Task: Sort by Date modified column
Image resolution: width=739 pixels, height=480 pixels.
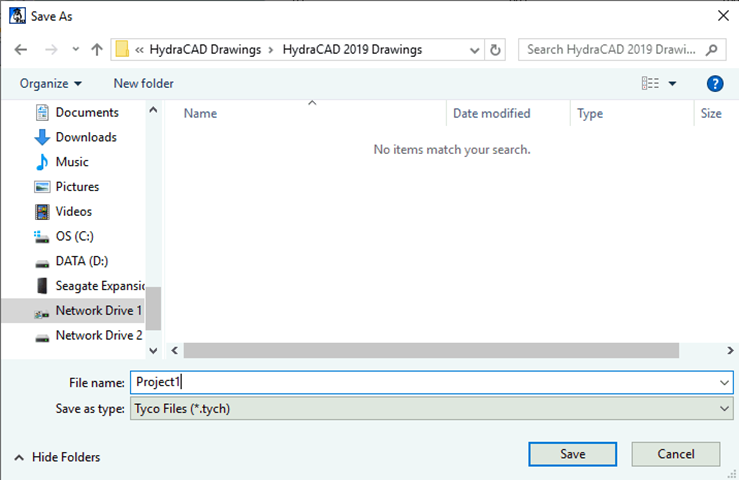Action: [492, 114]
